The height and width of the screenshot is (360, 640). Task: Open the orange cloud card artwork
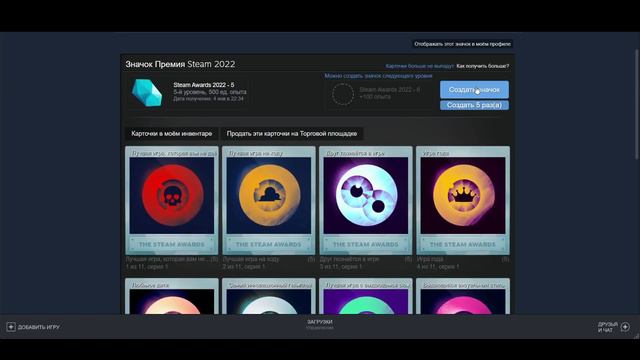(x=269, y=196)
